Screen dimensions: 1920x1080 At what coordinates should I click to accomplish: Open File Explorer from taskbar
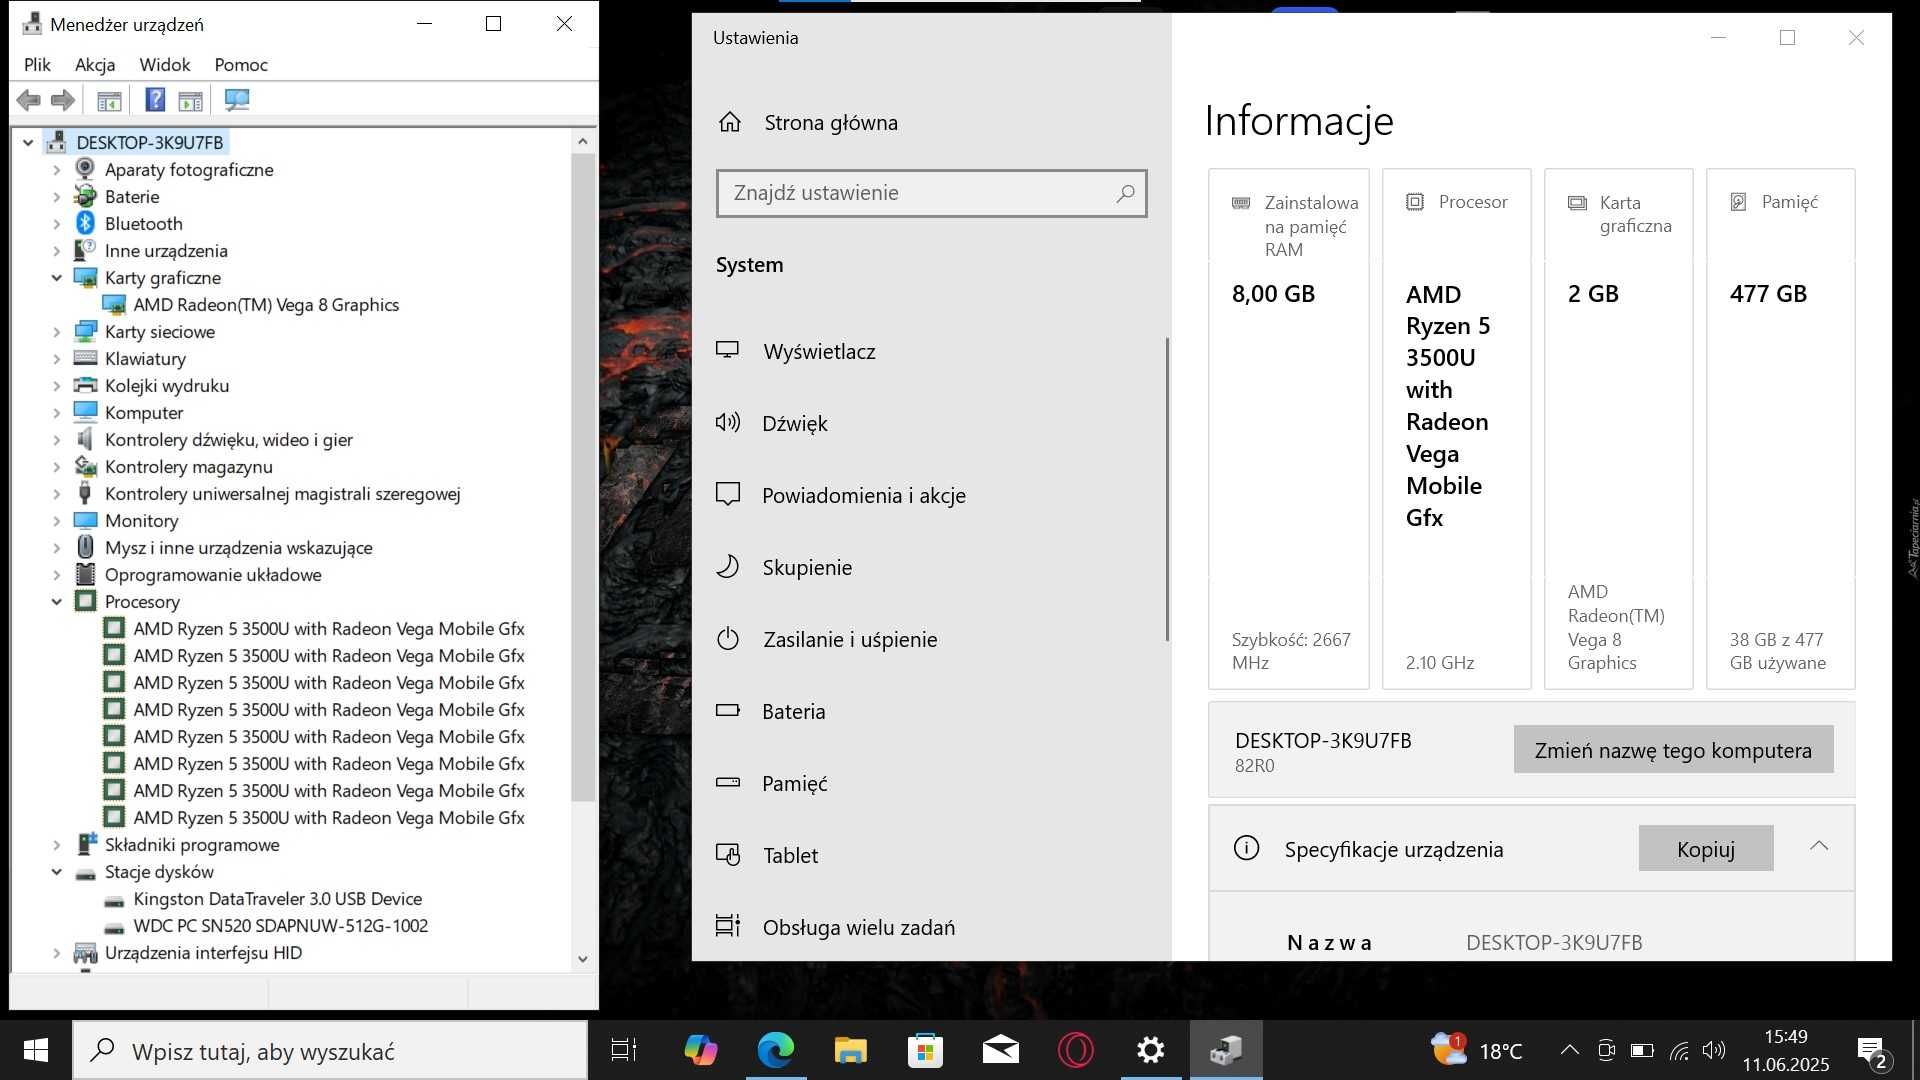(x=850, y=1050)
